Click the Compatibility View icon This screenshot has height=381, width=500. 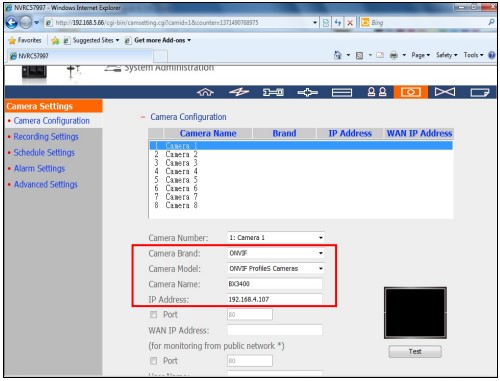(x=326, y=23)
